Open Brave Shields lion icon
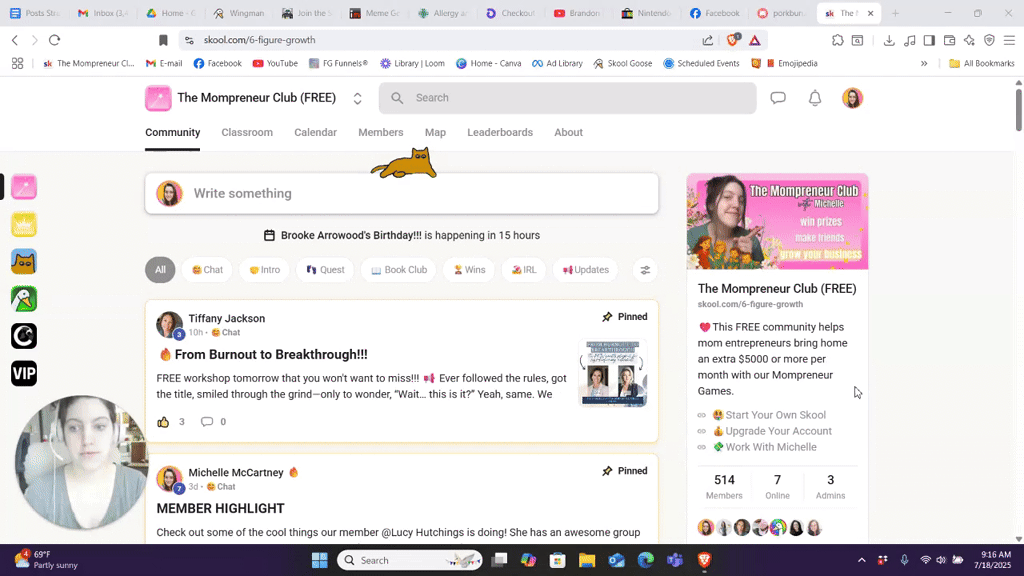 [x=732, y=40]
